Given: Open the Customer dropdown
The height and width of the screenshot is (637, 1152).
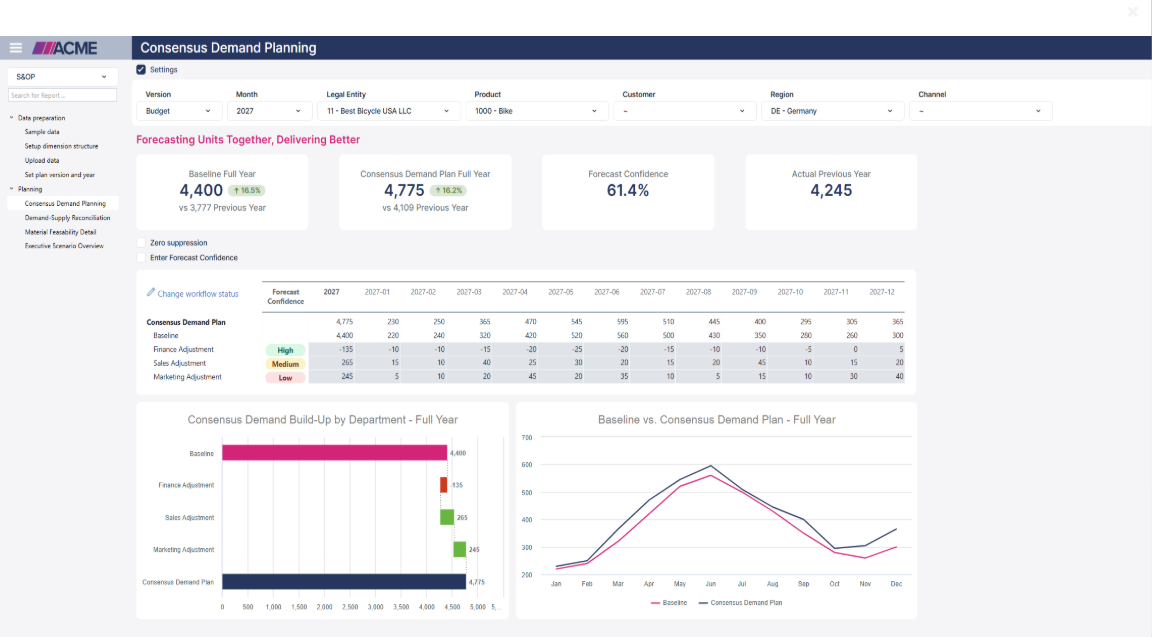Looking at the screenshot, I should (684, 111).
